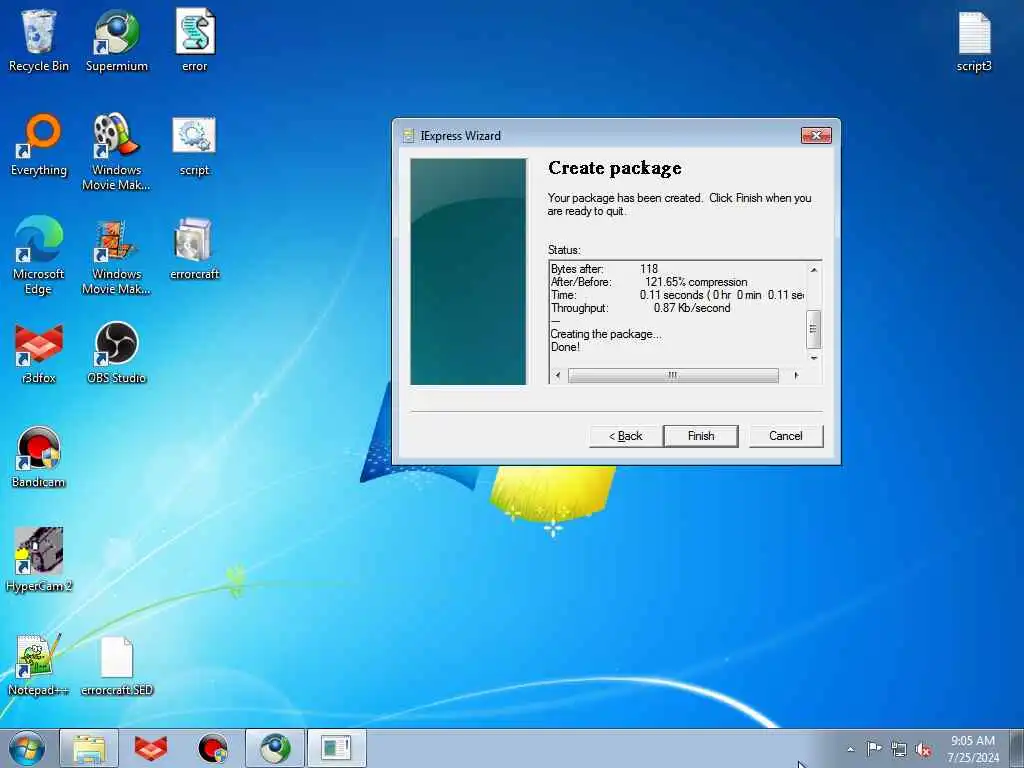Click the status horizontal scroll right arrow

coord(795,376)
